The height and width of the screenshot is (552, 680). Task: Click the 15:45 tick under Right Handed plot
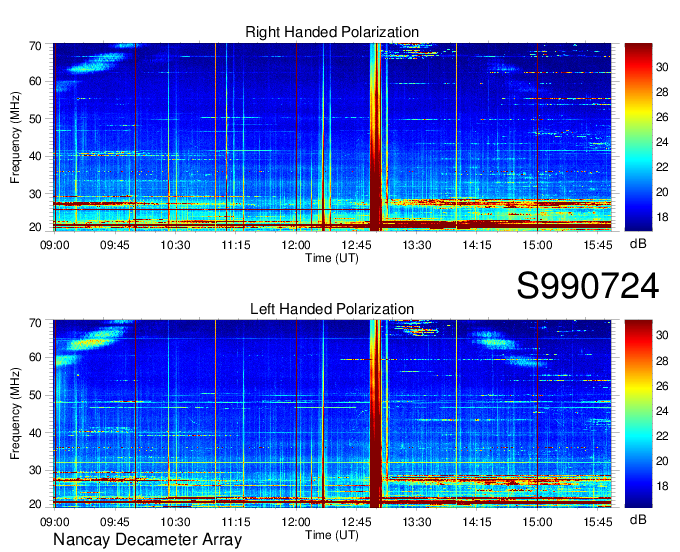point(598,245)
